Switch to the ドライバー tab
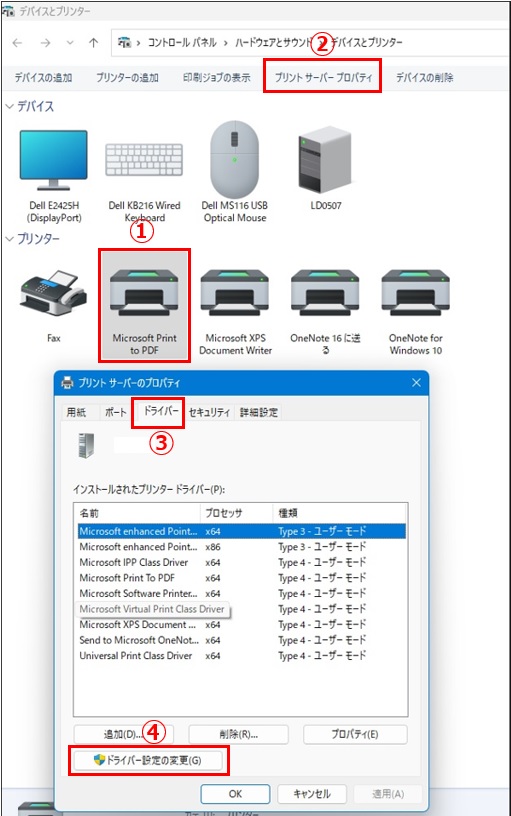Screen dimensions: 511x816 (161, 411)
